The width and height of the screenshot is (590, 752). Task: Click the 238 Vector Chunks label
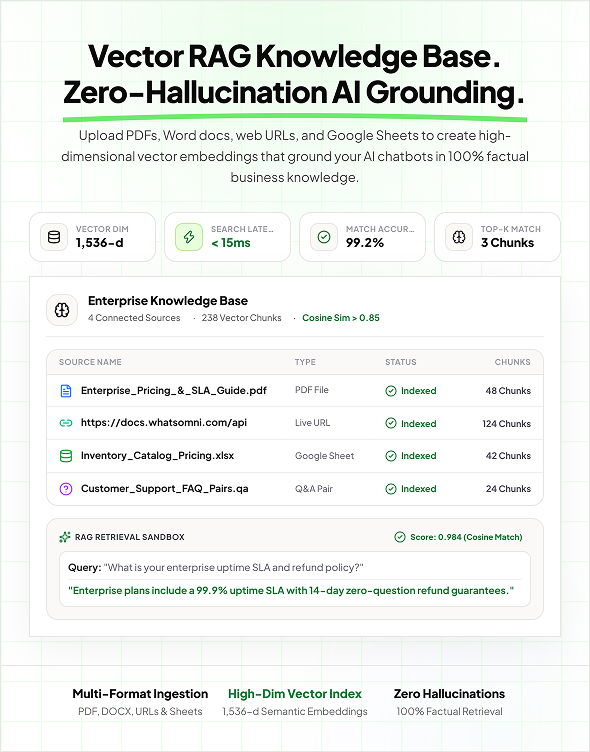pyautogui.click(x=241, y=317)
